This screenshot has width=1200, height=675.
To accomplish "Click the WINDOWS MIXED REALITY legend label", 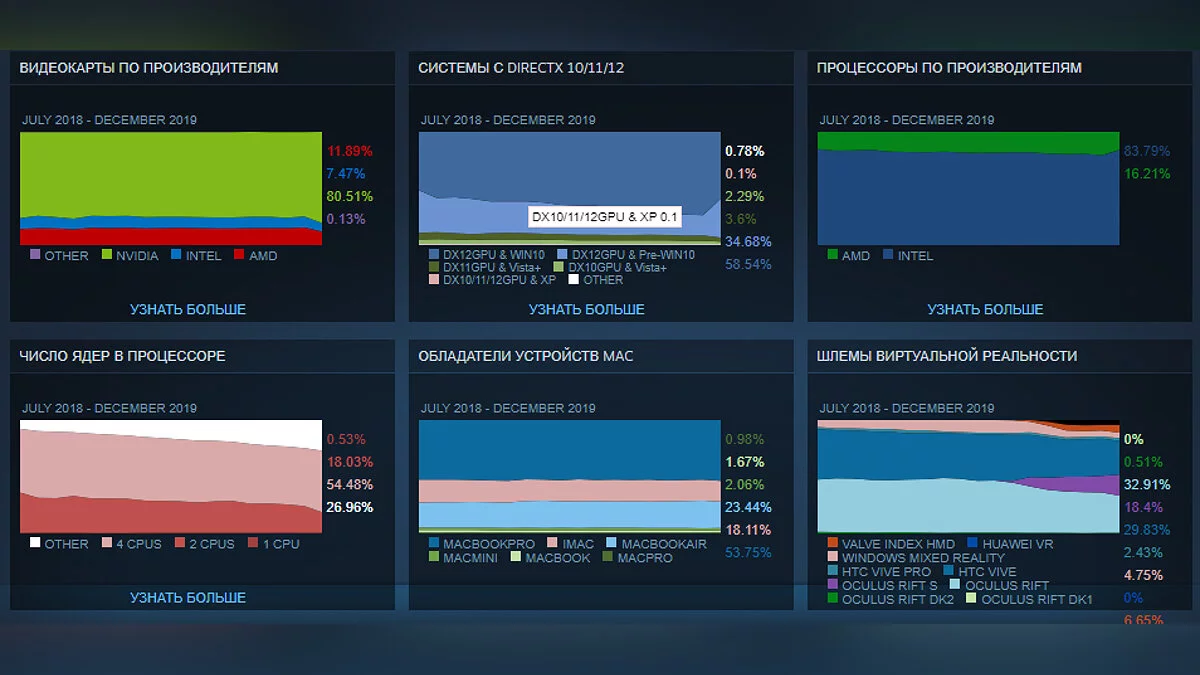I will click(923, 557).
